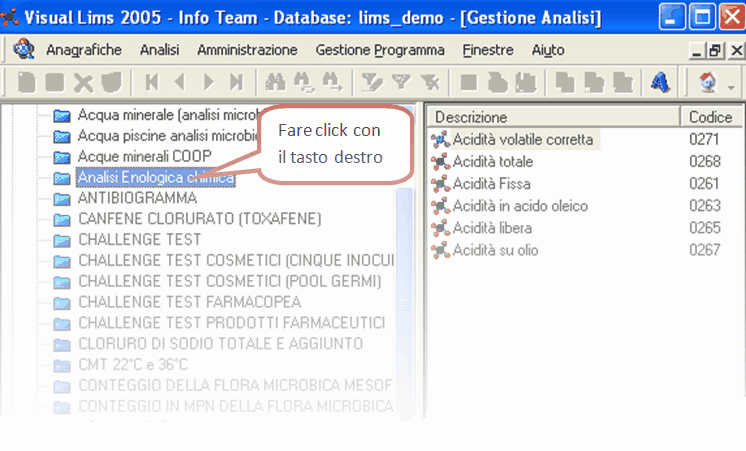Screen dimensions: 746x451
Task: Select Acqua piscine analisi microbiologica tree item
Action: pos(167,136)
